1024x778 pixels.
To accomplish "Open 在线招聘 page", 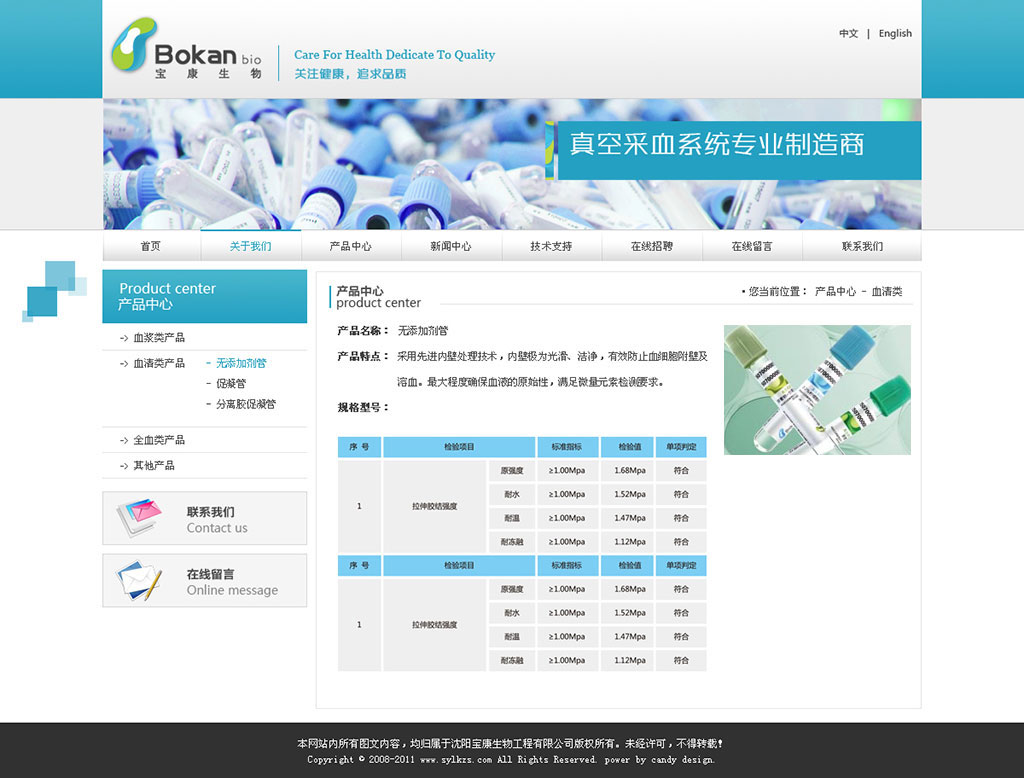I will tap(652, 246).
